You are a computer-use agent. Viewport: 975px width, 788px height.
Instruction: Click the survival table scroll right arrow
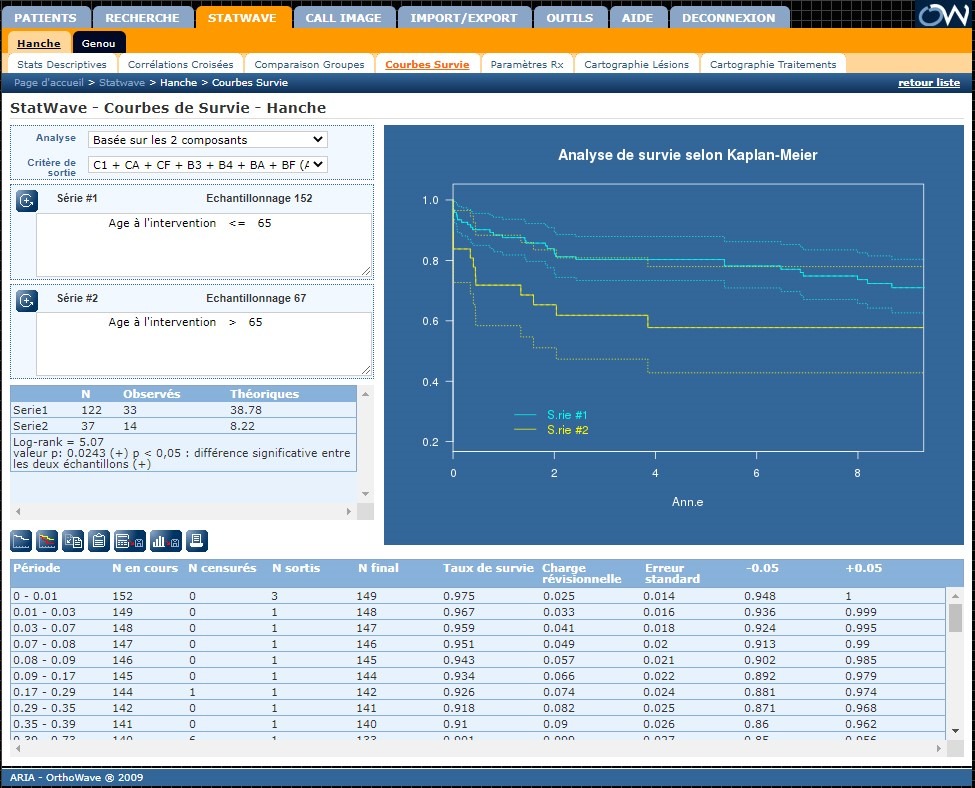click(938, 748)
